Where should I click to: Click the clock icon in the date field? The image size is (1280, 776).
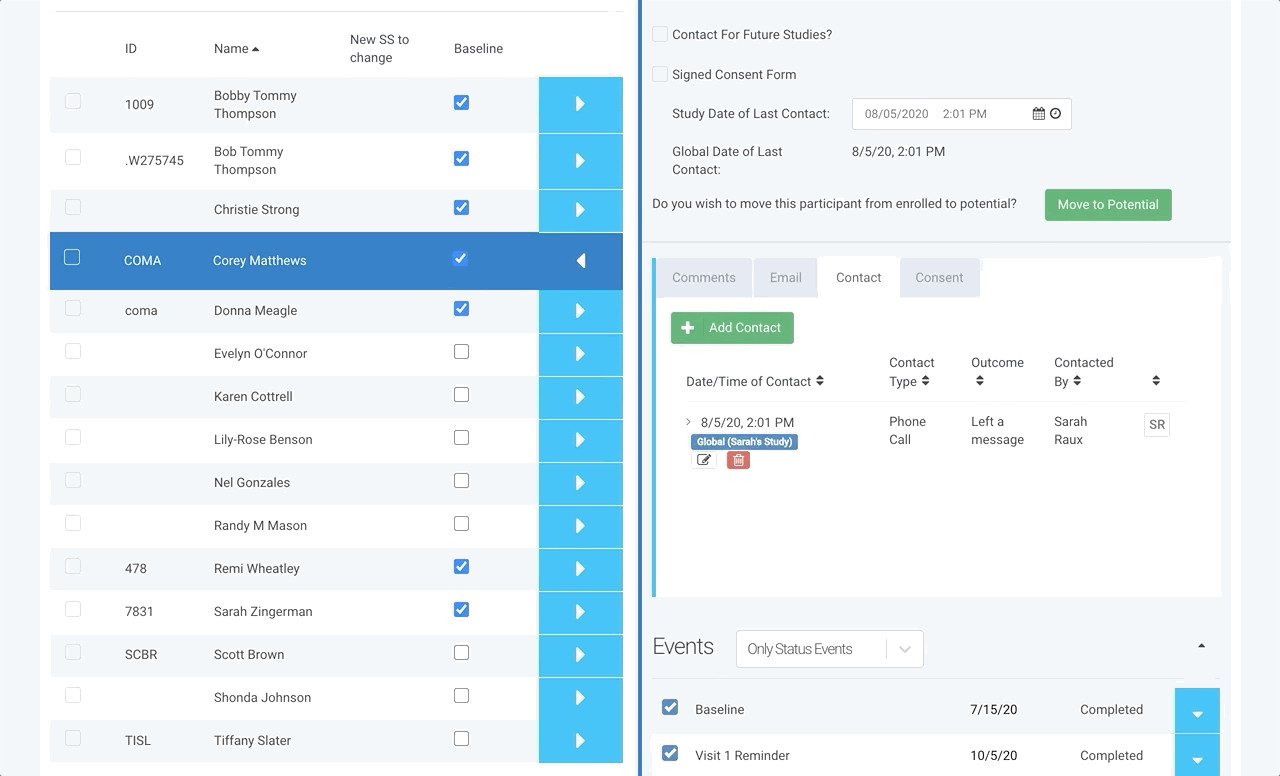1055,114
